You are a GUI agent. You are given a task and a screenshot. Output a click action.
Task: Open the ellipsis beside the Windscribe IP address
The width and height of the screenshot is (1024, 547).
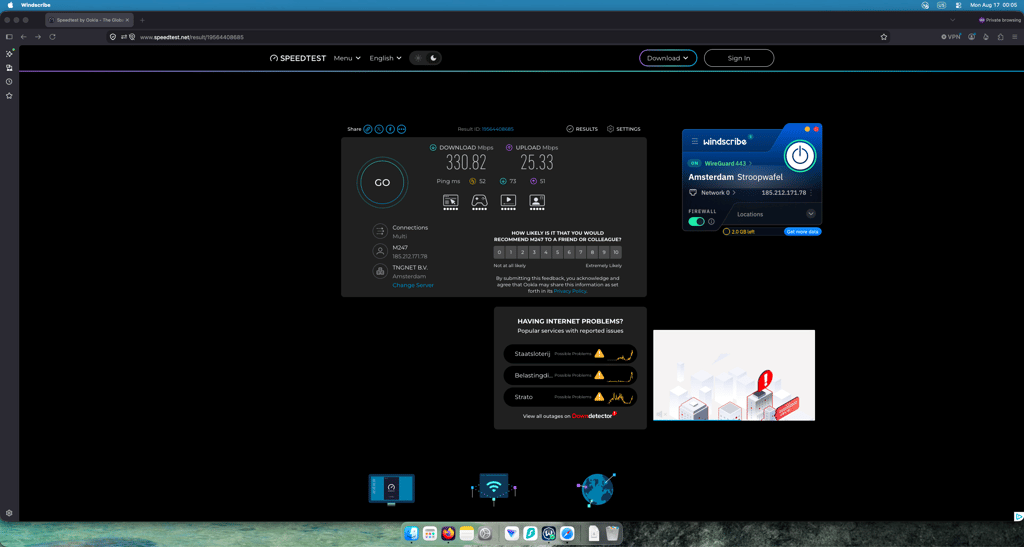pos(811,193)
